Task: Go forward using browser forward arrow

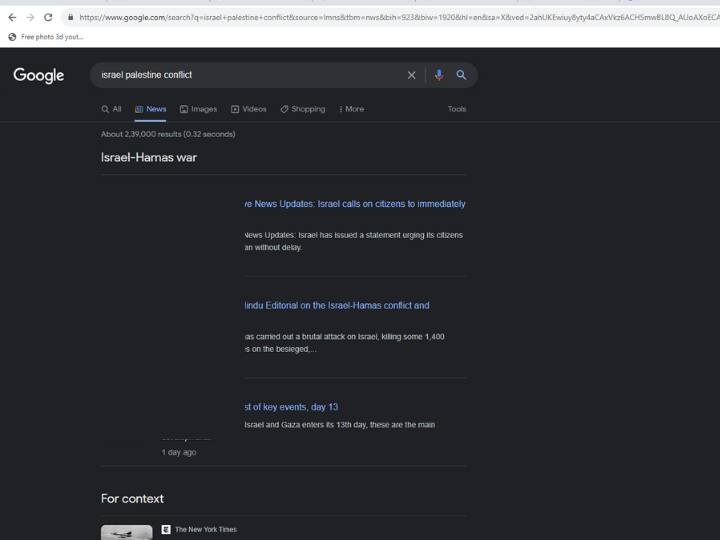Action: click(x=30, y=17)
